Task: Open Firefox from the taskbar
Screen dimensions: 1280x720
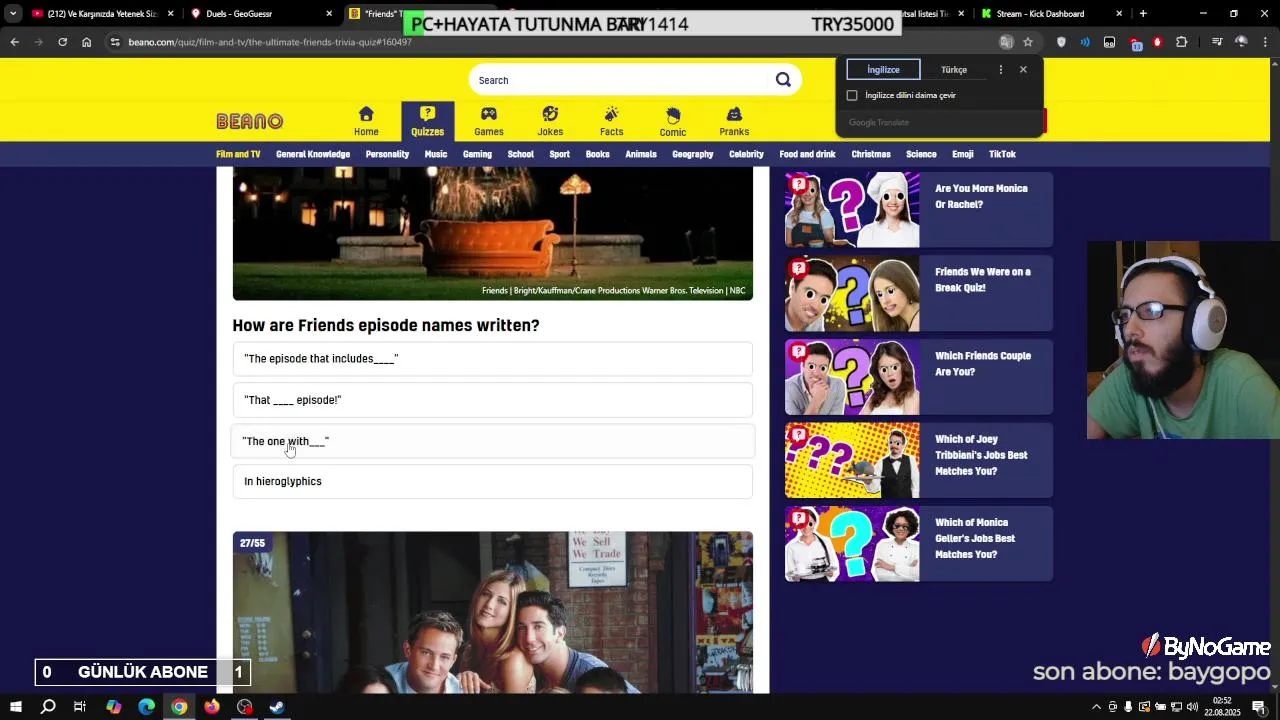Action: tap(212, 707)
